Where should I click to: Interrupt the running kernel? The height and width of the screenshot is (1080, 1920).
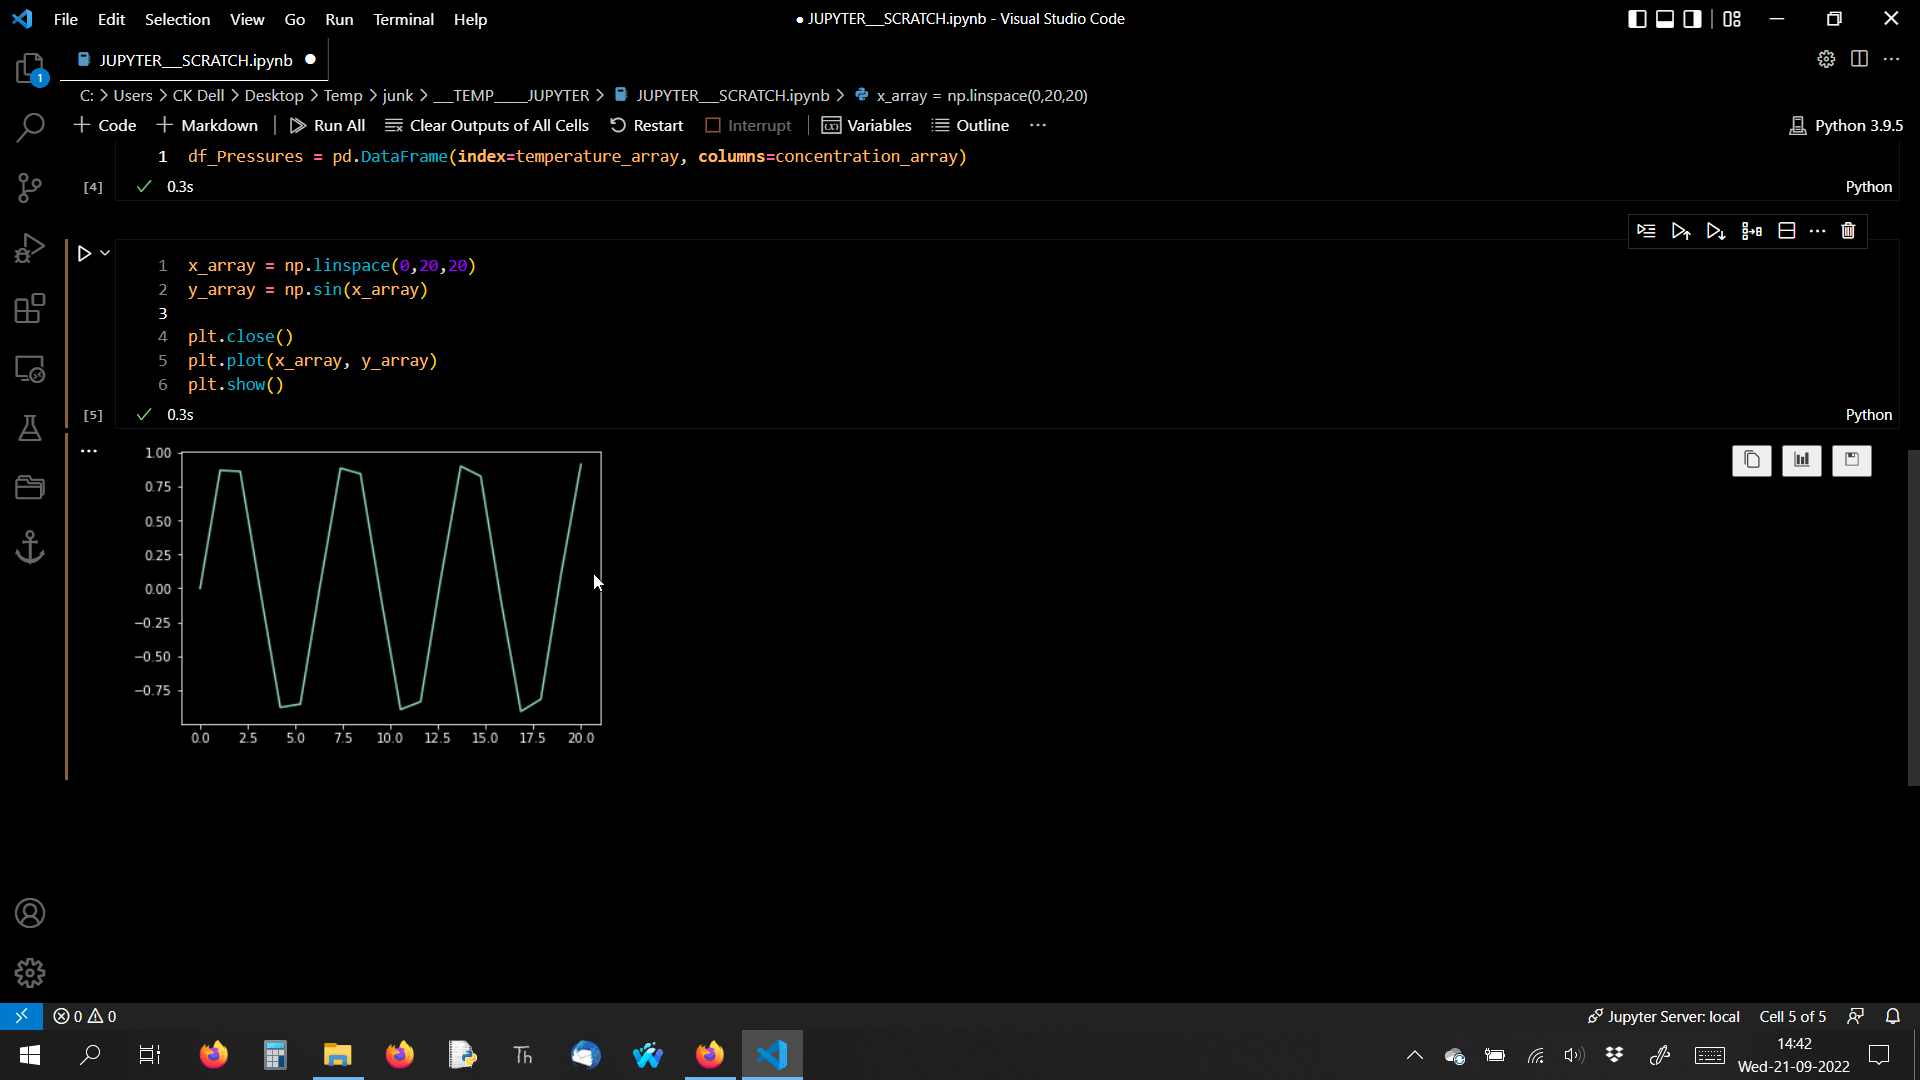(749, 125)
